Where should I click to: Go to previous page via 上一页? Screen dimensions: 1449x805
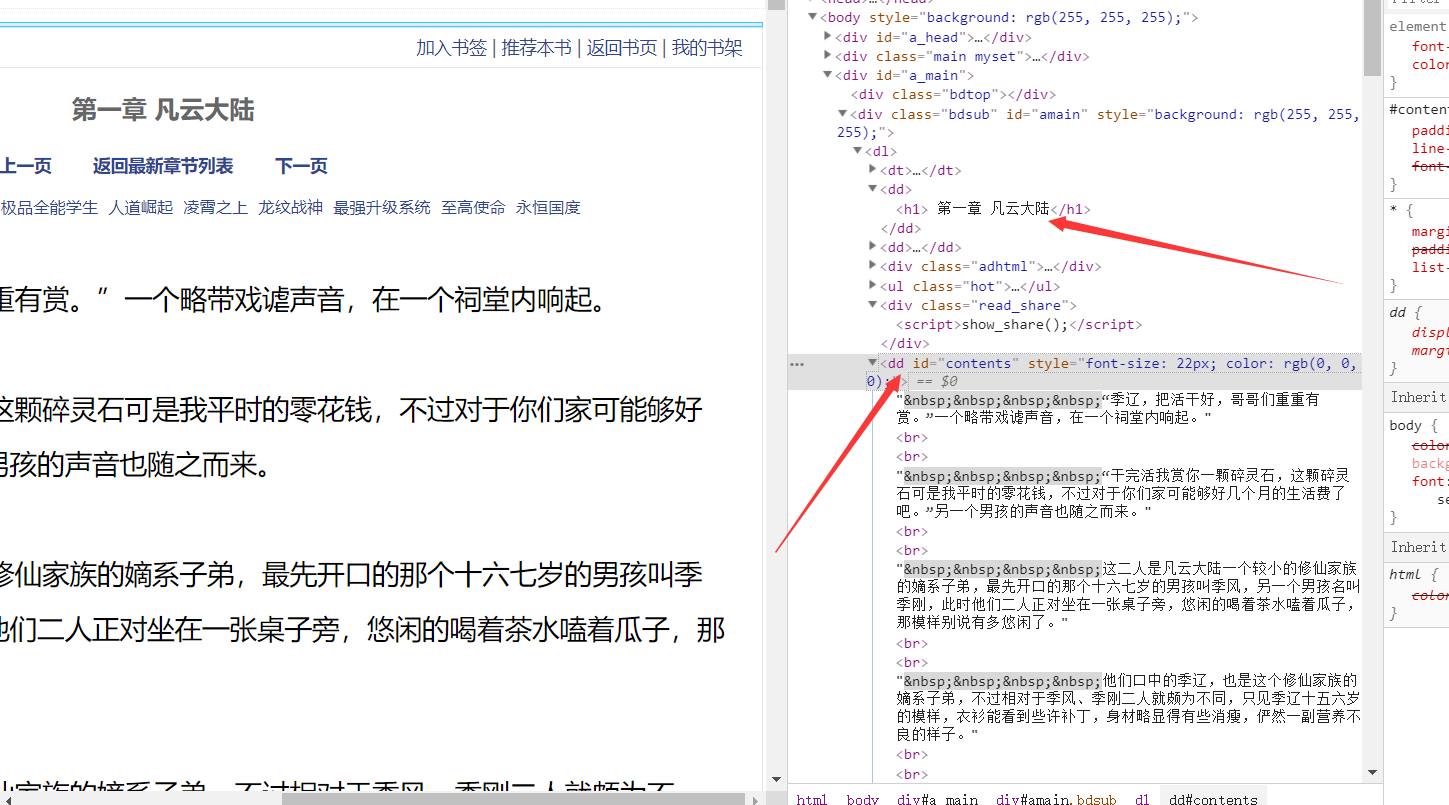tap(27, 166)
